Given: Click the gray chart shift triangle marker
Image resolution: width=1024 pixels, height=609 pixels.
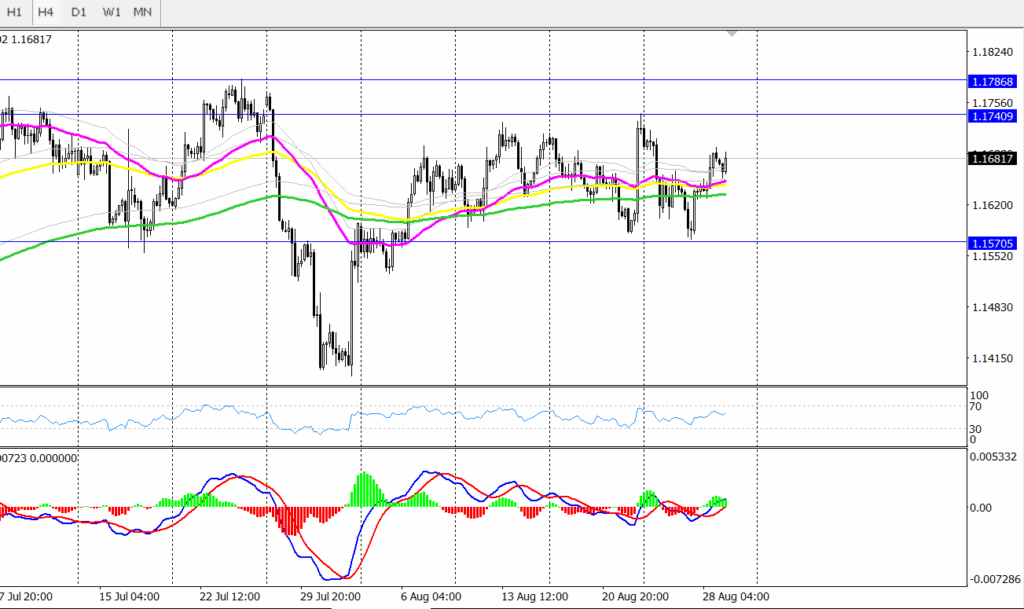Looking at the screenshot, I should 732,33.
